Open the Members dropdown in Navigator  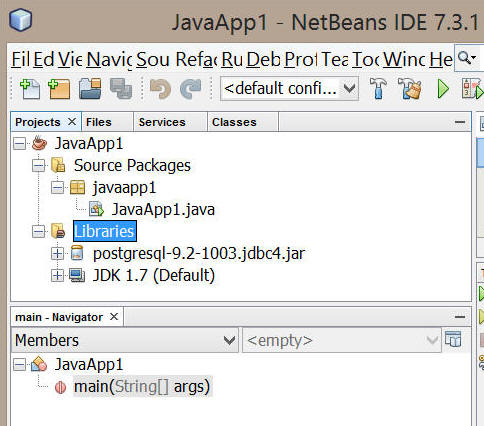pyautogui.click(x=125, y=340)
